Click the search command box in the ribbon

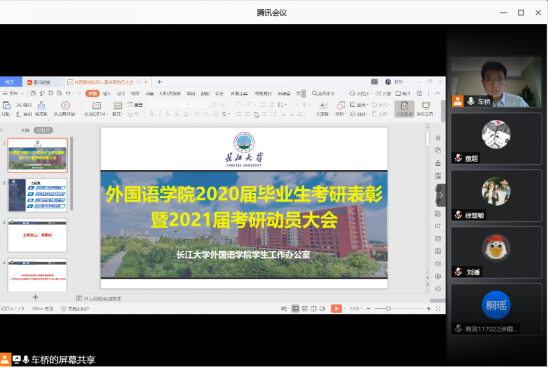(x=324, y=93)
